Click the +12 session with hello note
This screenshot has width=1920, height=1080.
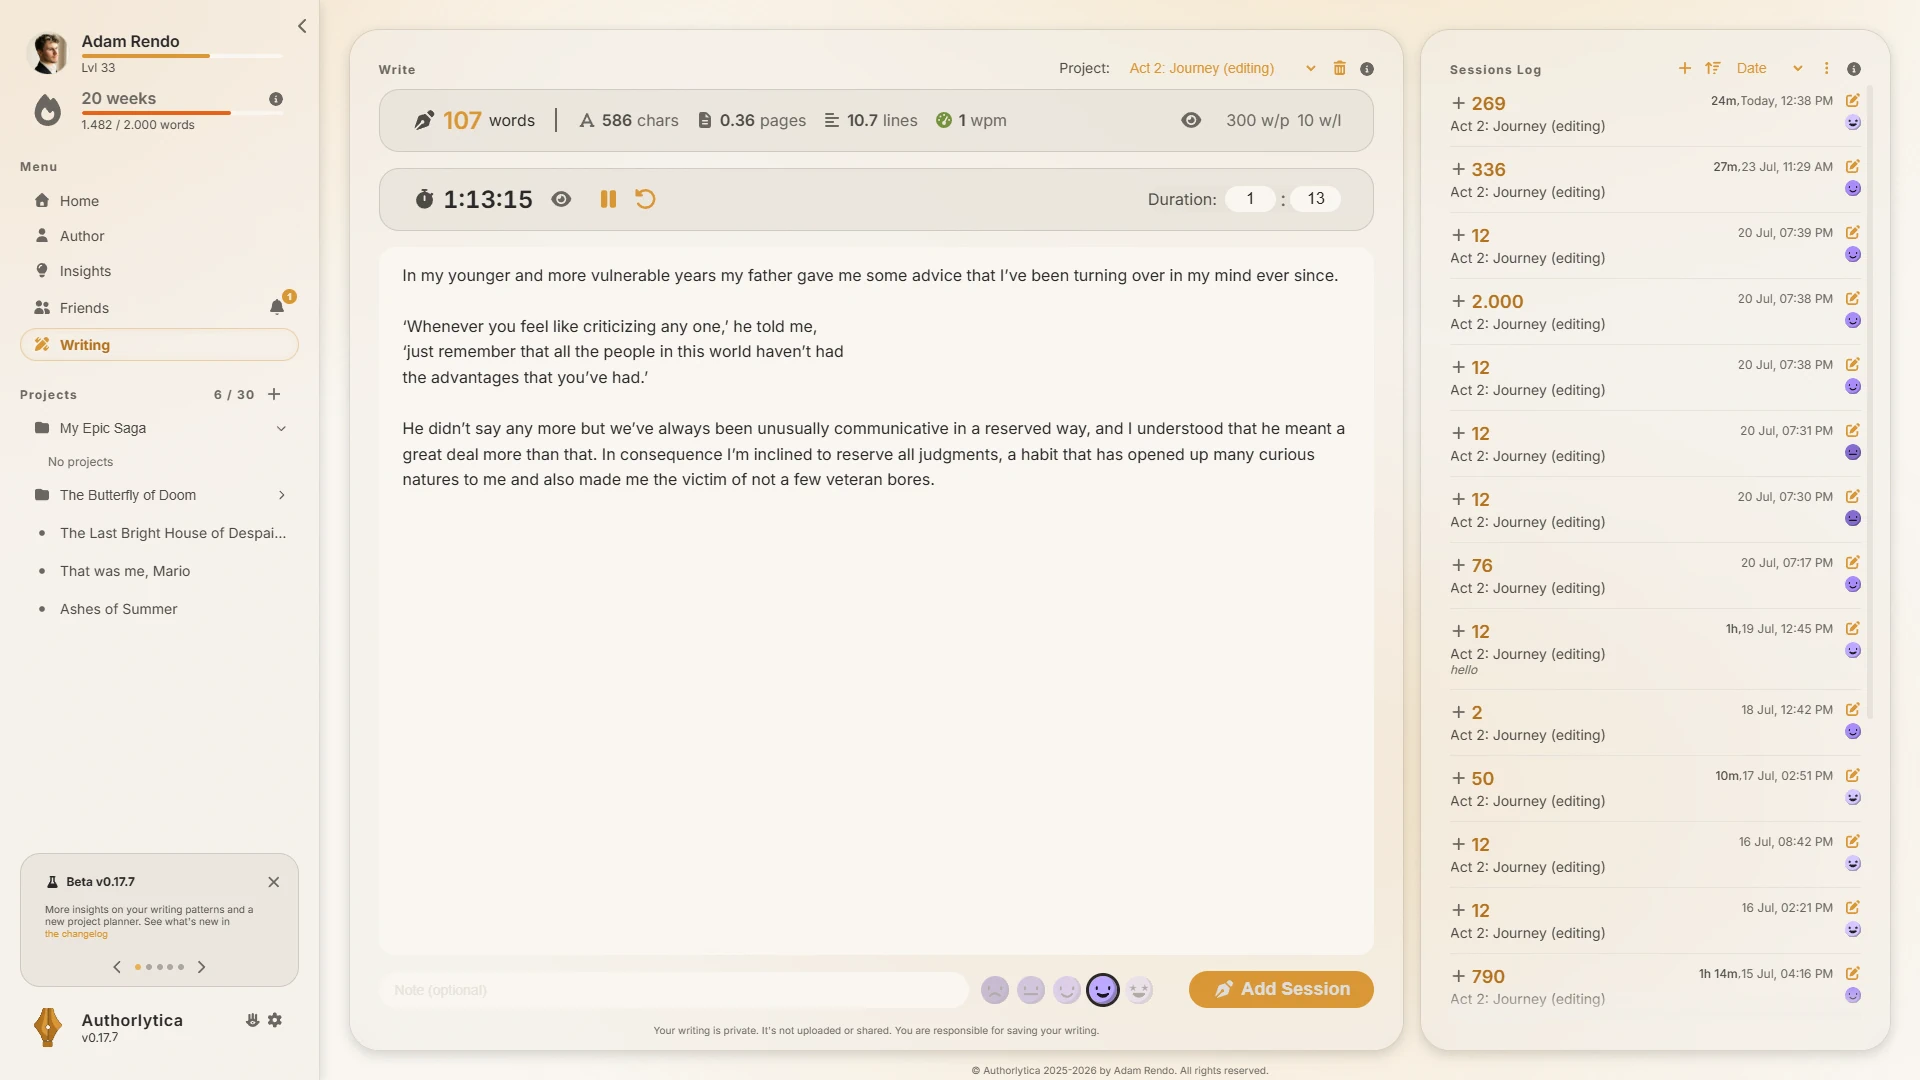[1655, 649]
